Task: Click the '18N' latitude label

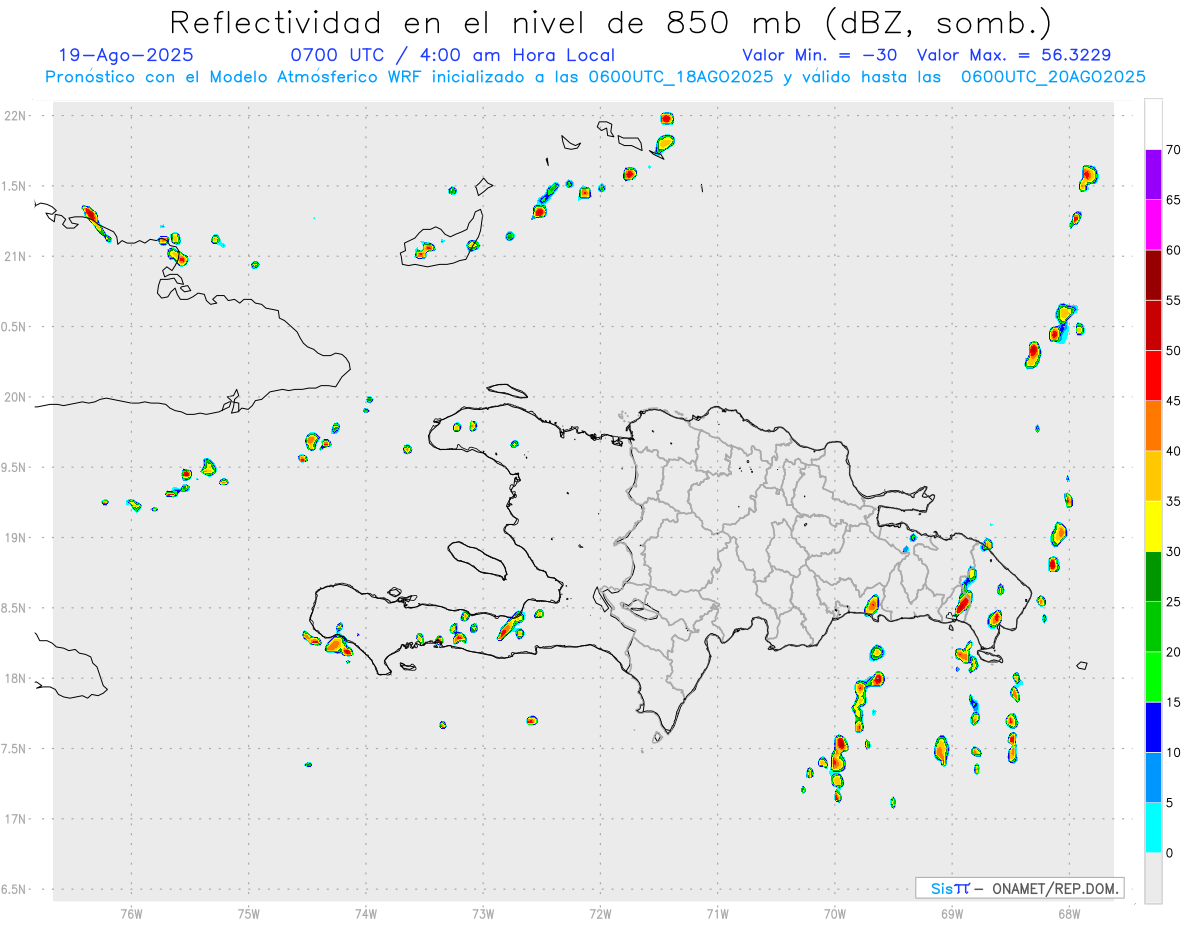Action: coord(15,678)
